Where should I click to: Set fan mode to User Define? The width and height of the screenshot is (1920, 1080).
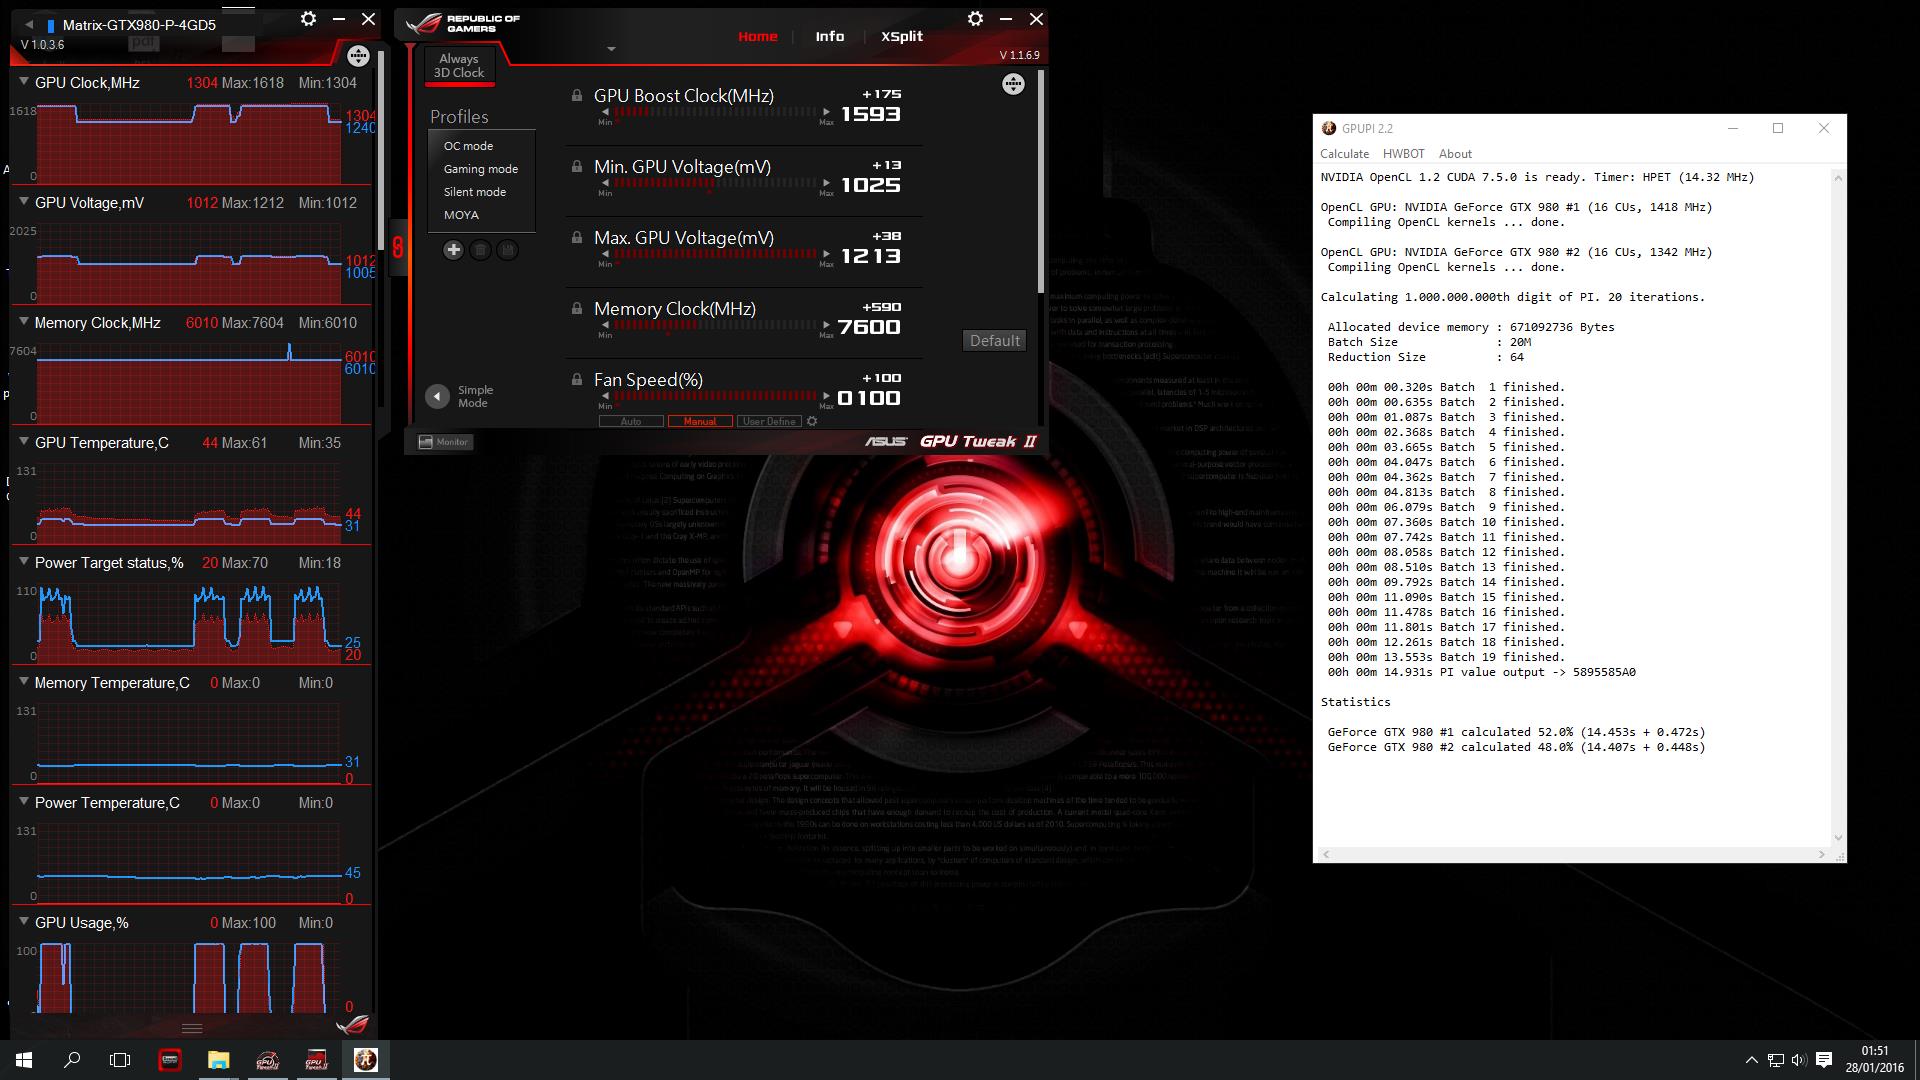769,422
